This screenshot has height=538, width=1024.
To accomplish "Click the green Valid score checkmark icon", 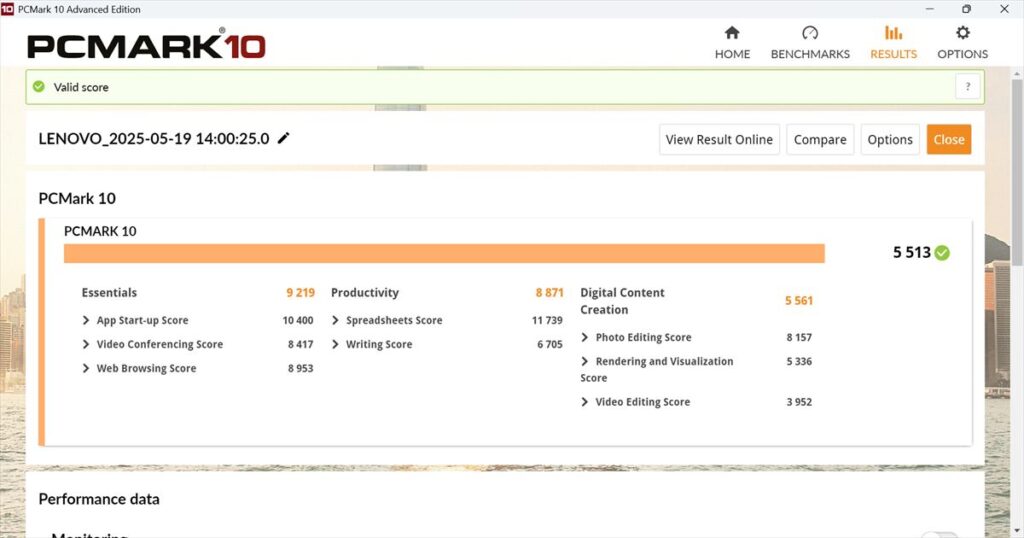I will tap(39, 86).
